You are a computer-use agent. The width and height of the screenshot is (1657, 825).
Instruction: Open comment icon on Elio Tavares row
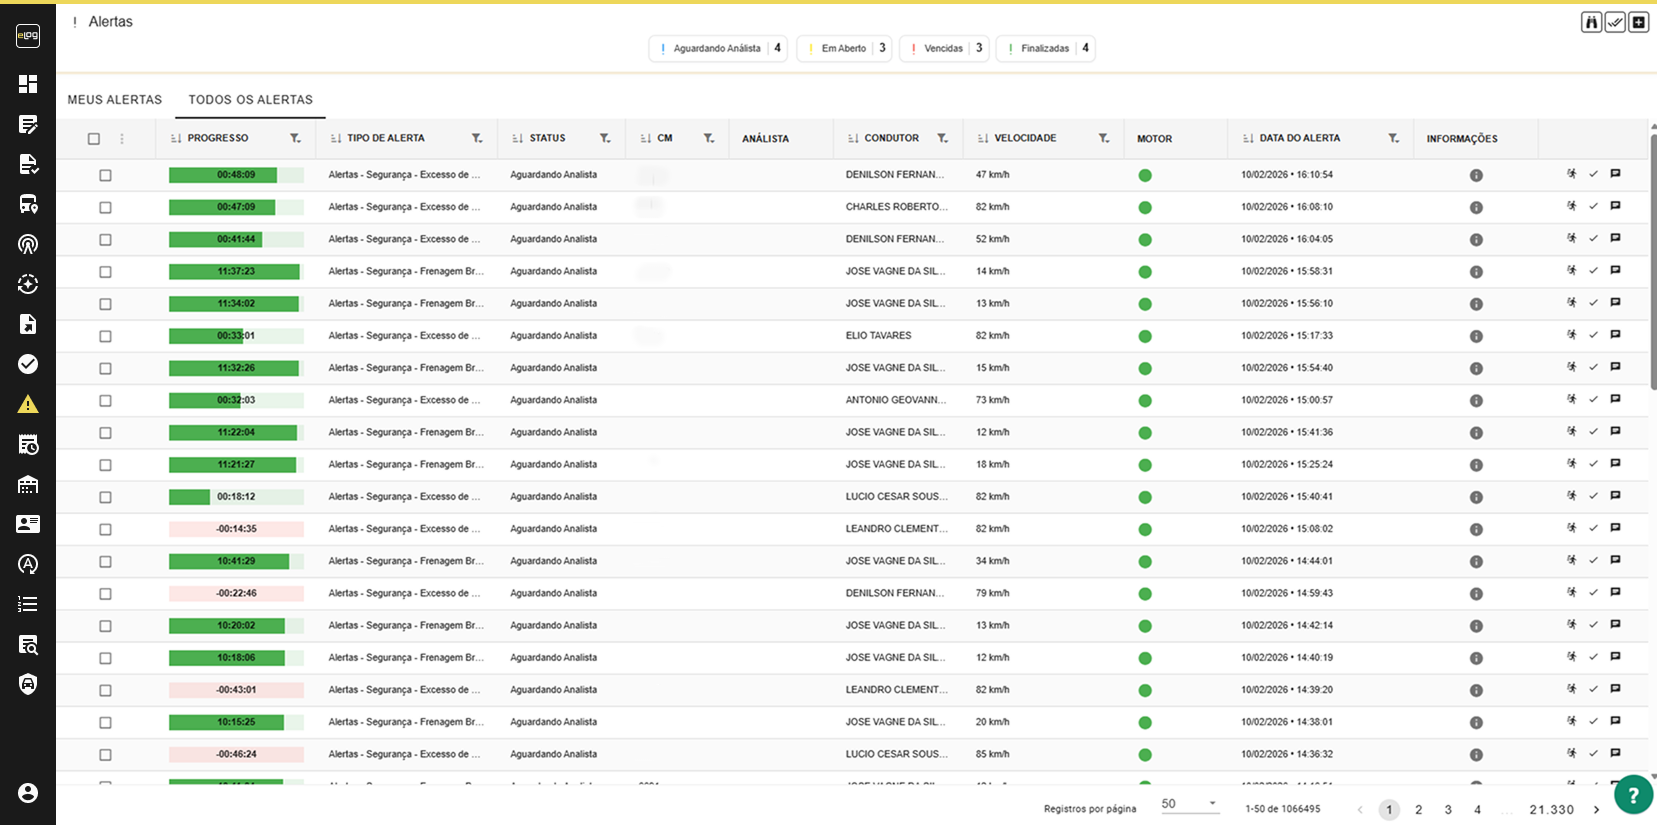1615,335
